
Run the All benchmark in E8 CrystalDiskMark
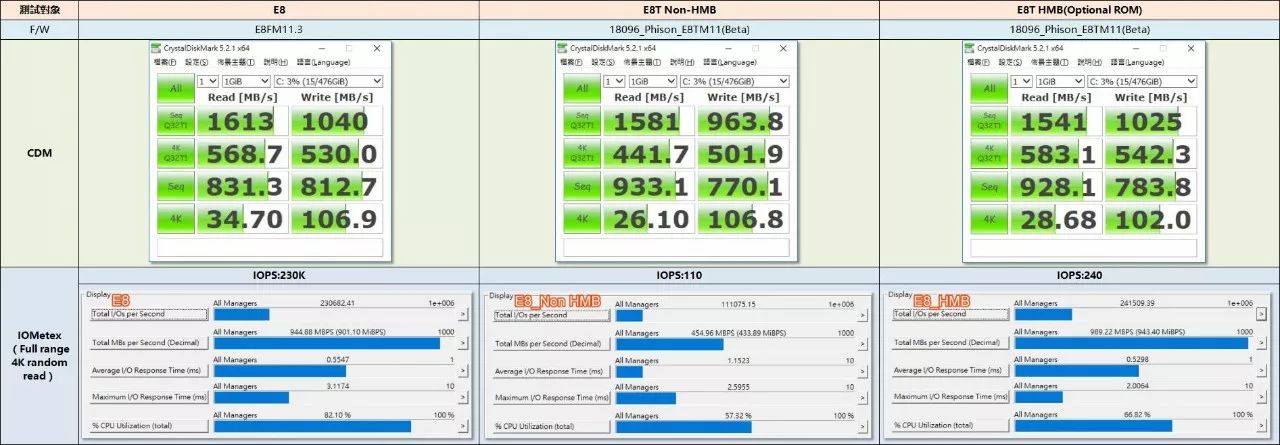click(x=174, y=88)
